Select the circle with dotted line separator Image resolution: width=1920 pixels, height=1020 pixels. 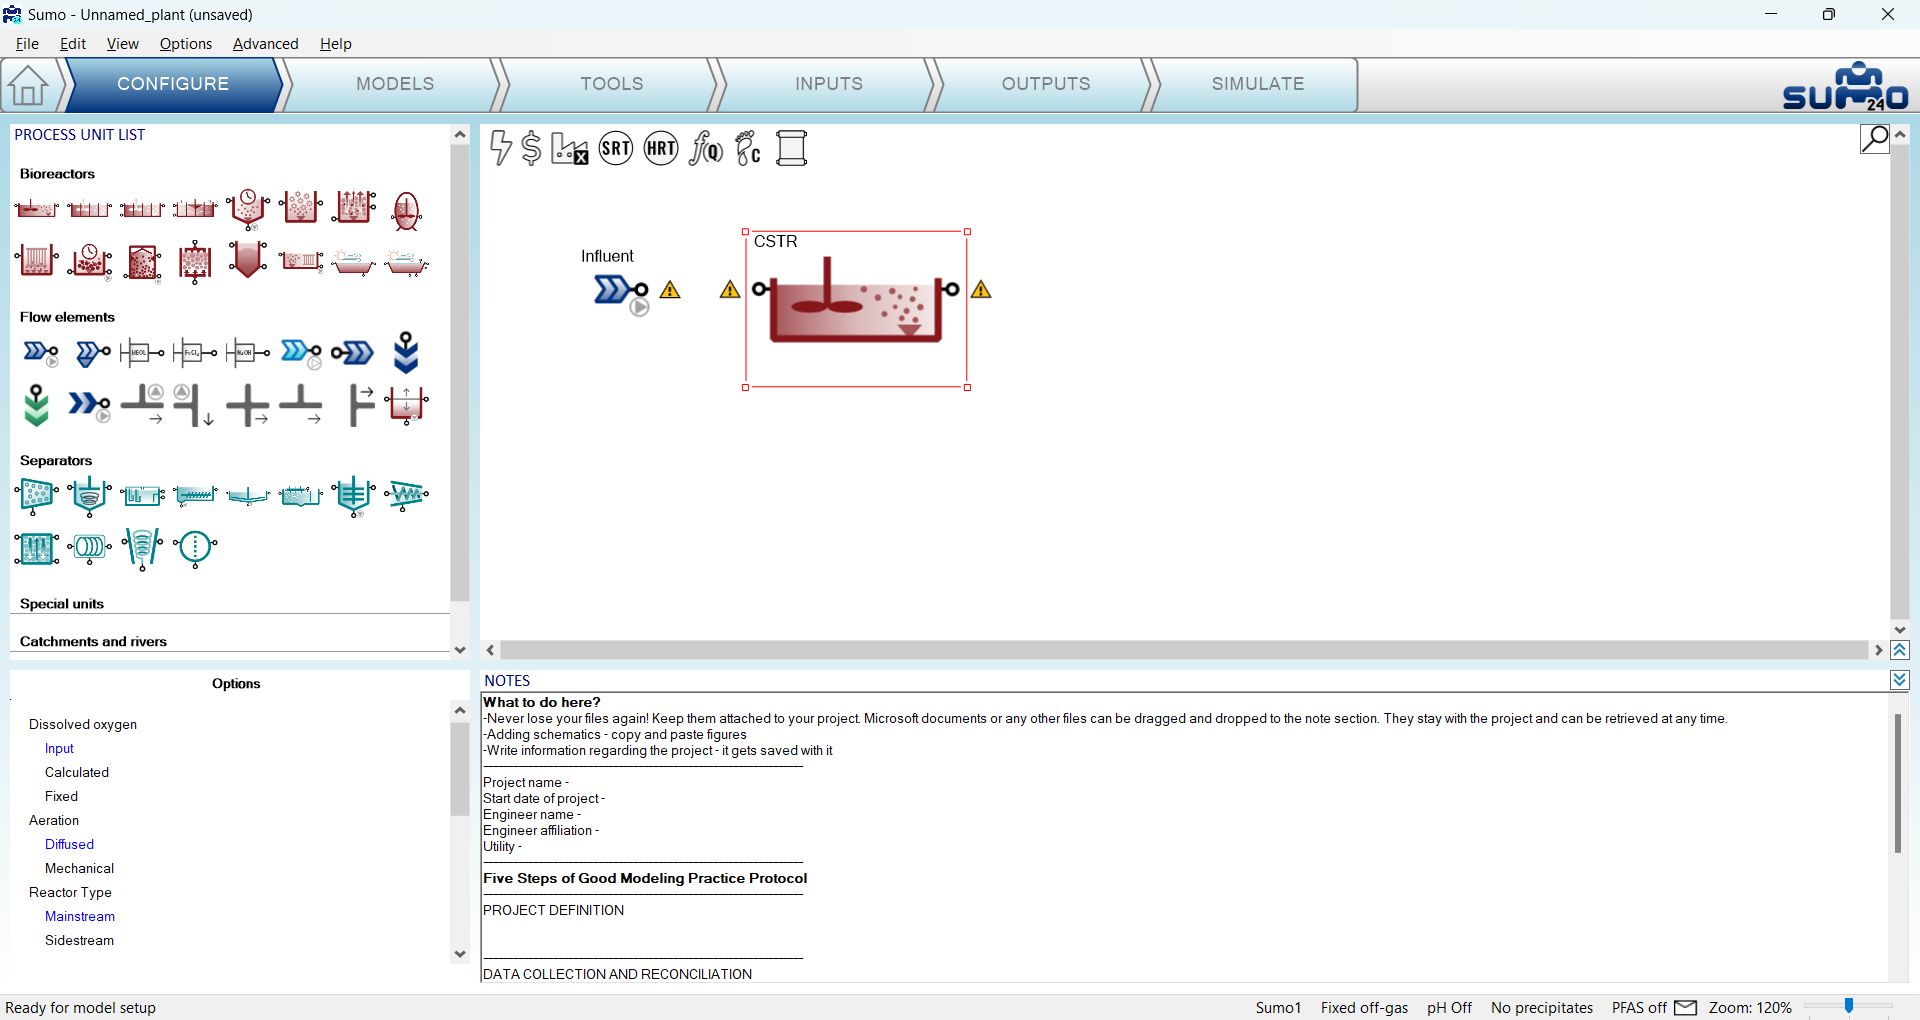[195, 547]
